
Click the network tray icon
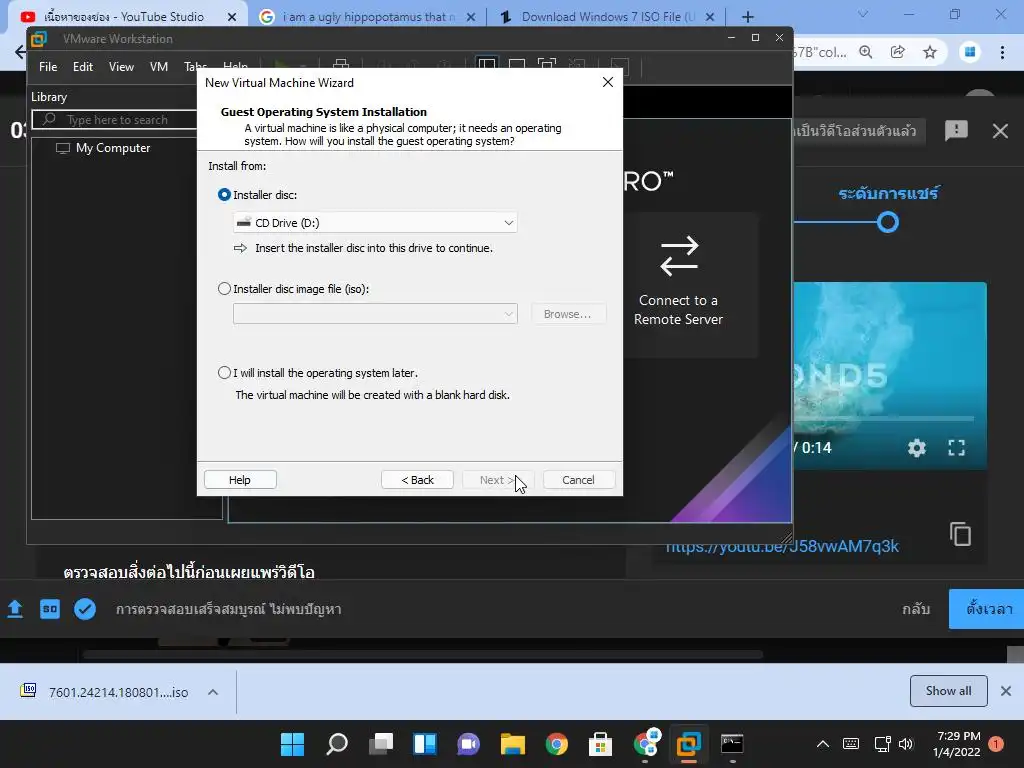pyautogui.click(x=882, y=744)
